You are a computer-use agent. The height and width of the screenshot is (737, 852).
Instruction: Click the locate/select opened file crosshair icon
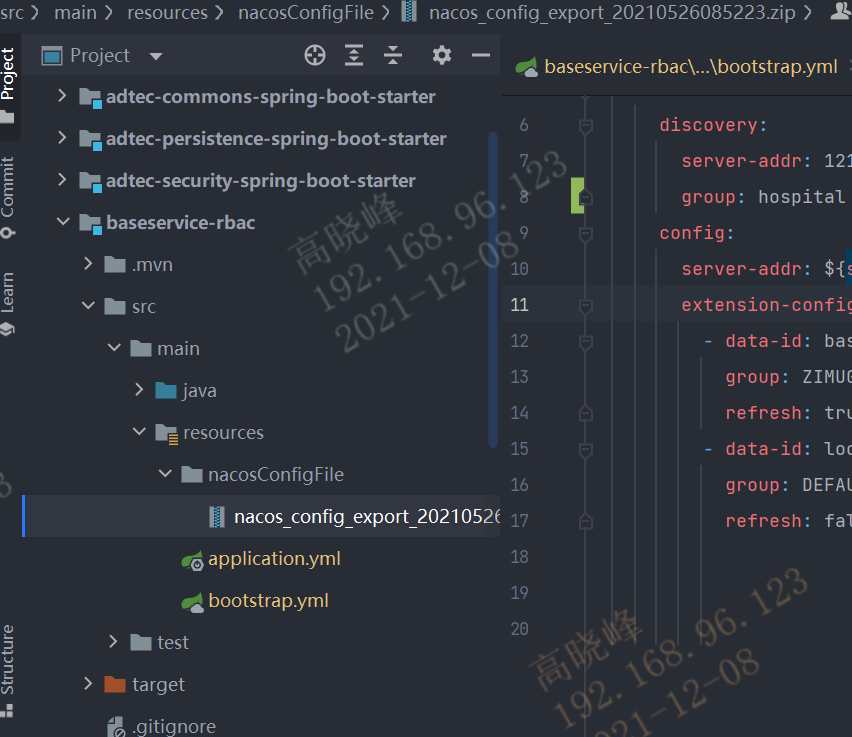coord(315,55)
